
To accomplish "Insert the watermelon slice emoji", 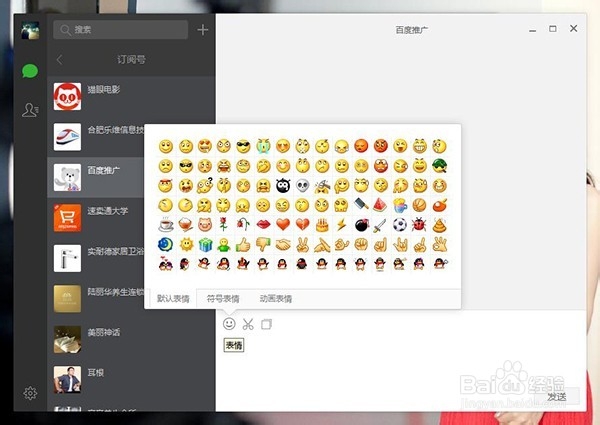I will tap(381, 205).
